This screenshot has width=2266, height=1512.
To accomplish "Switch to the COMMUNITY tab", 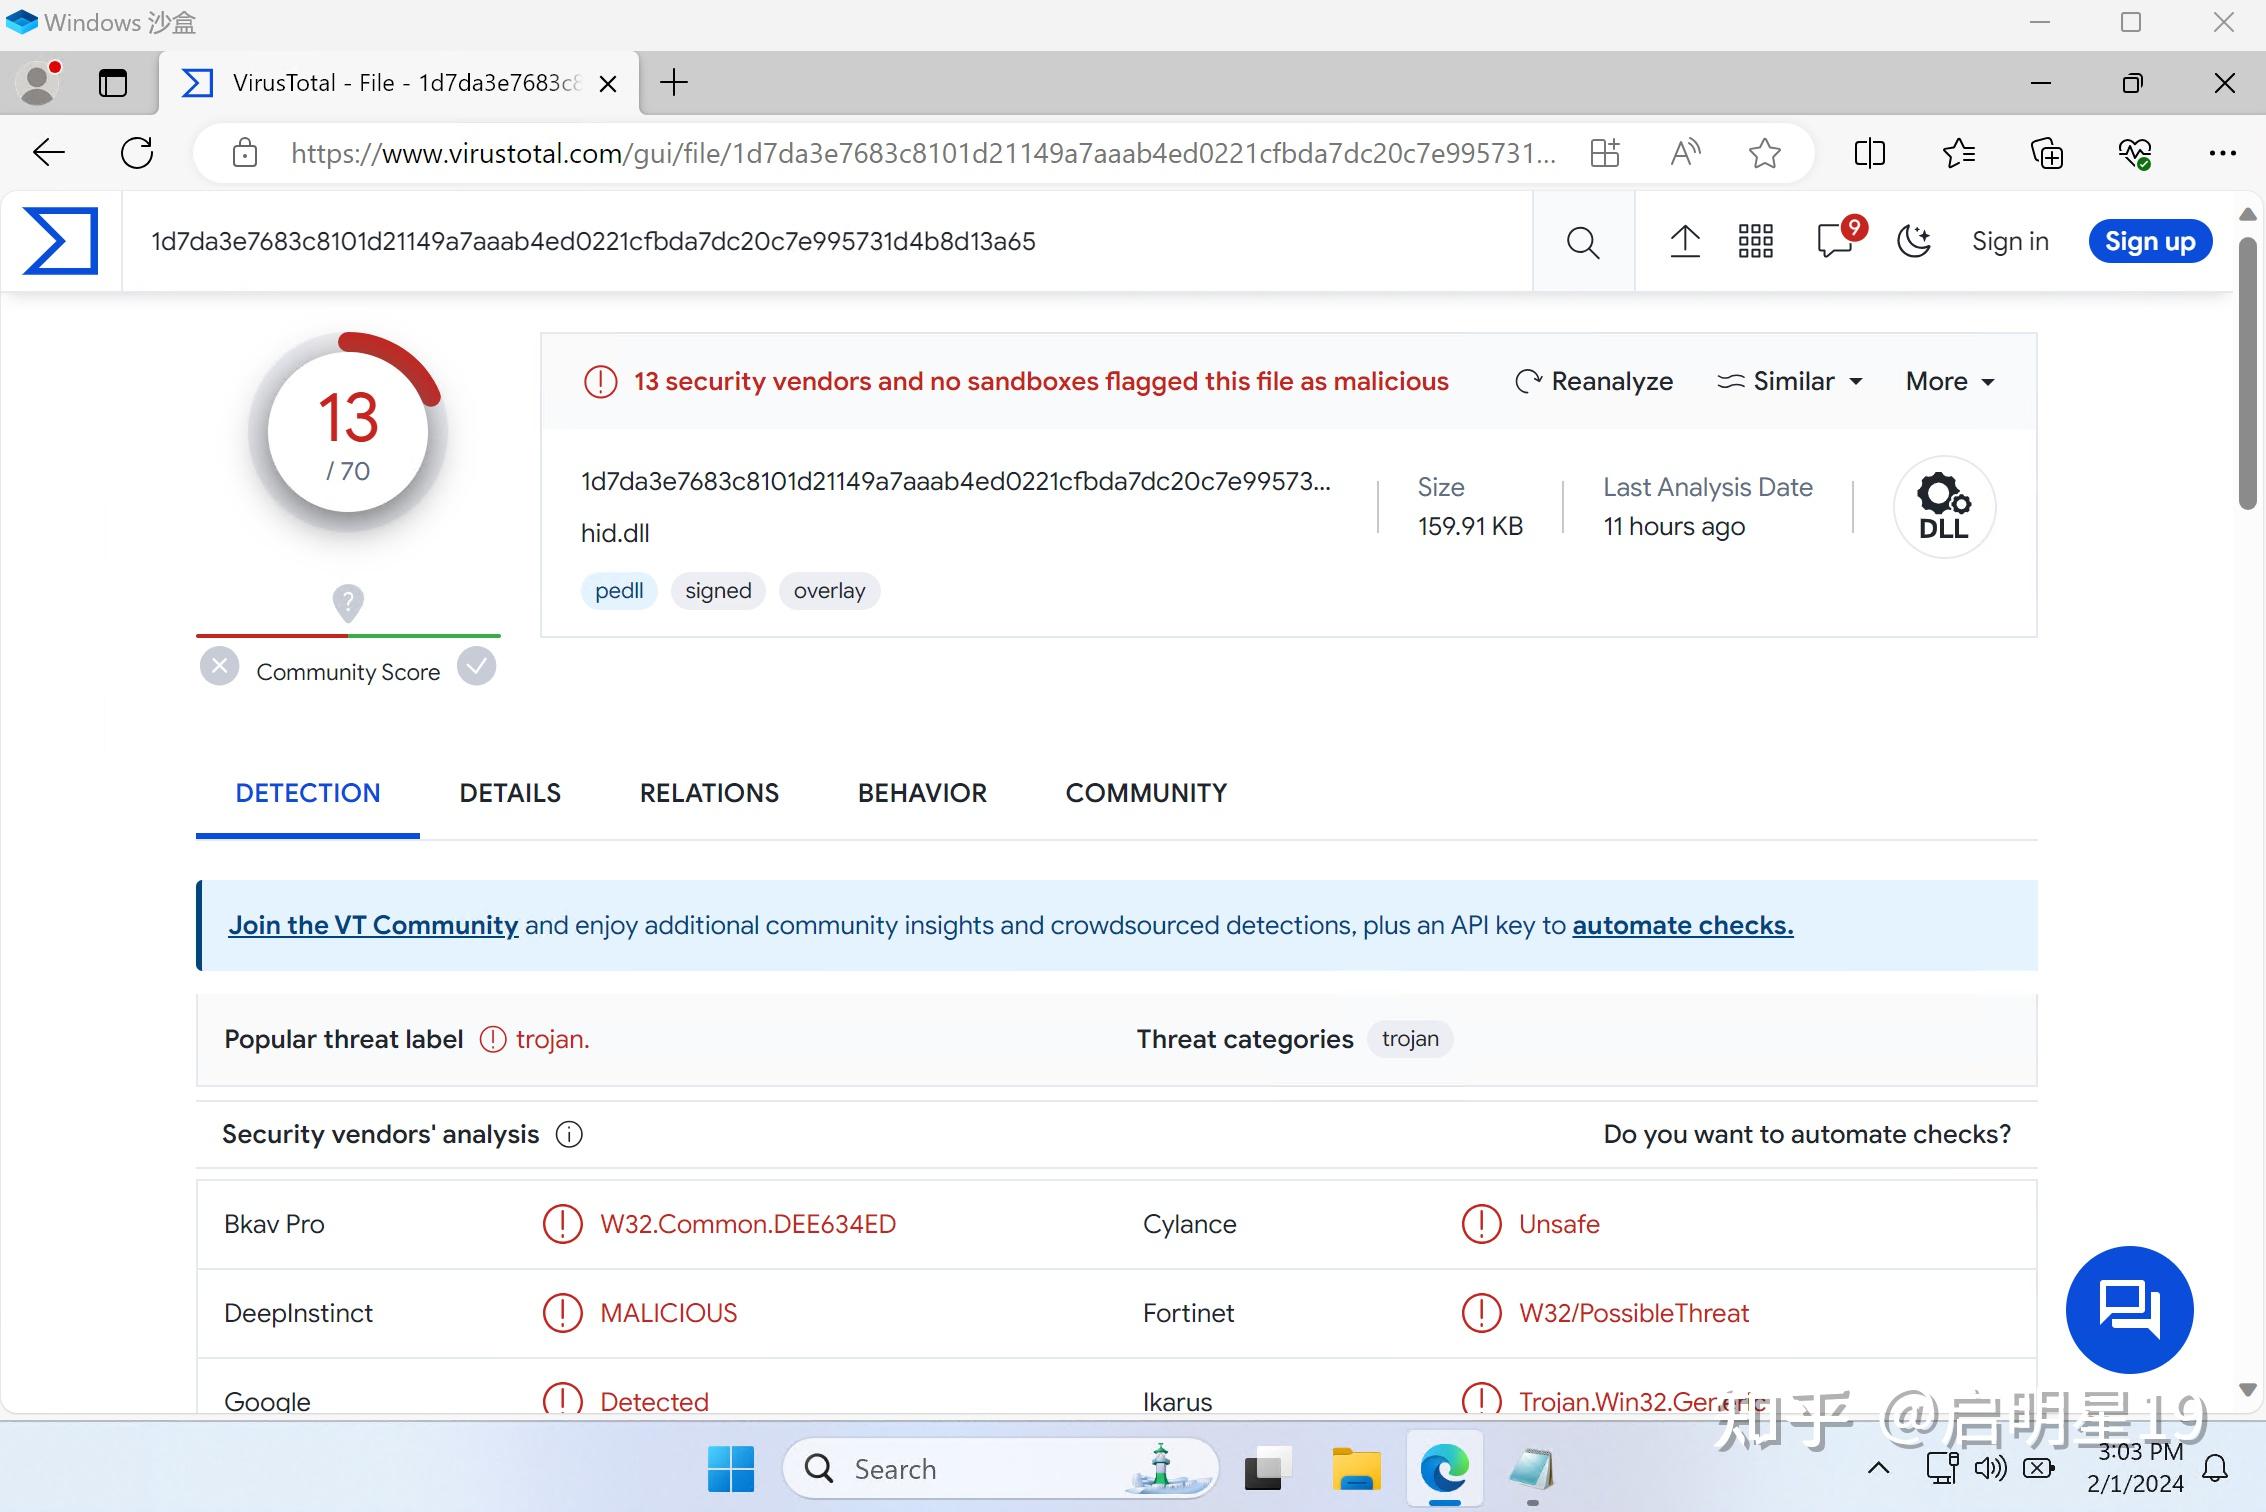I will [x=1146, y=793].
